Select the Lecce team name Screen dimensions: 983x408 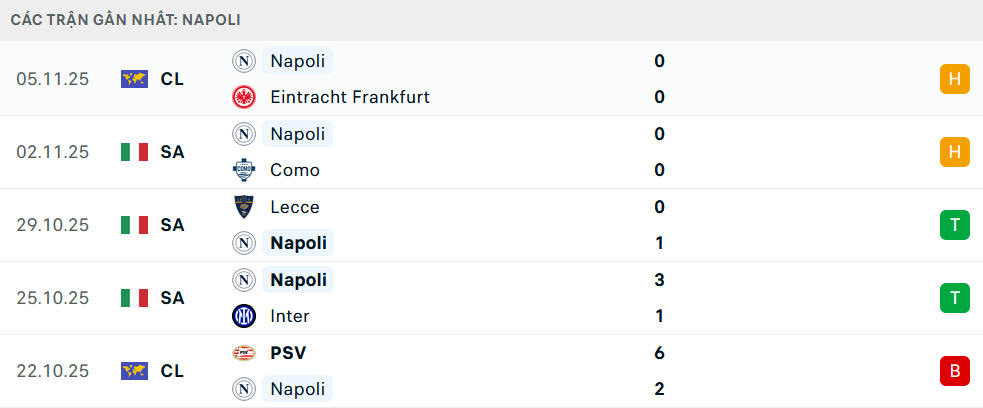pos(295,207)
